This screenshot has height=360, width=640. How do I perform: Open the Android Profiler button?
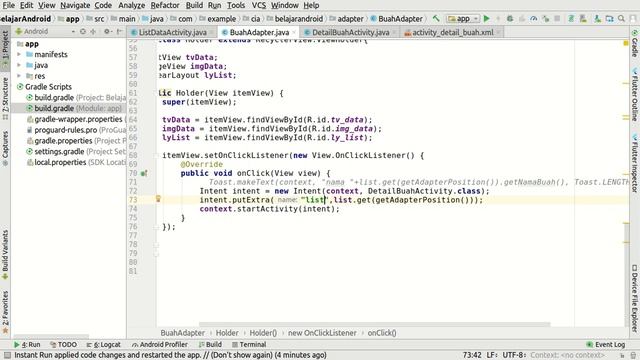tap(159, 344)
